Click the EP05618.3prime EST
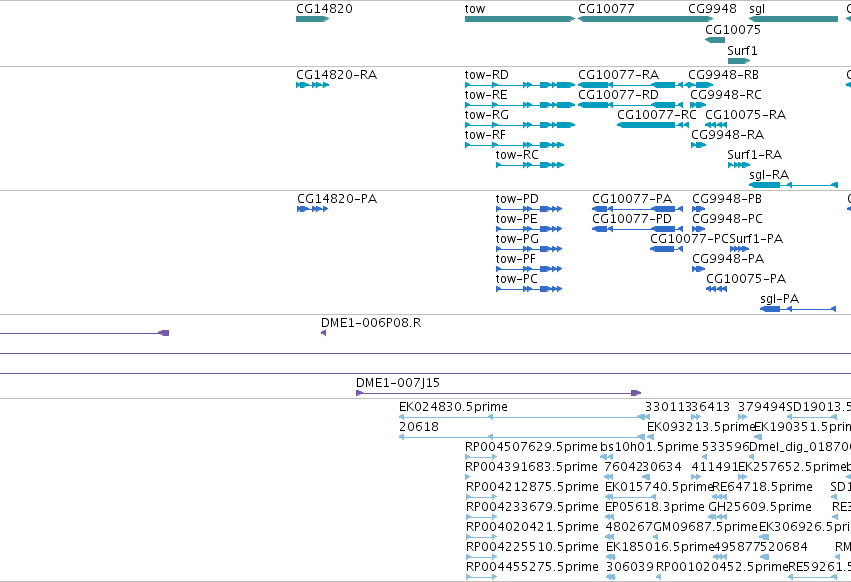Viewport: 851px width, 582px height. click(610, 517)
